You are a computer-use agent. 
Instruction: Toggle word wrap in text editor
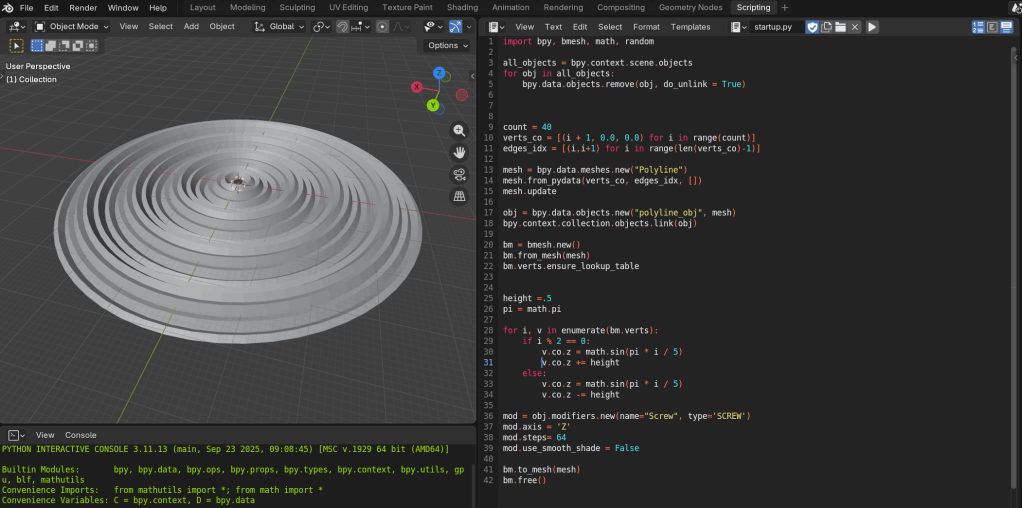click(992, 27)
